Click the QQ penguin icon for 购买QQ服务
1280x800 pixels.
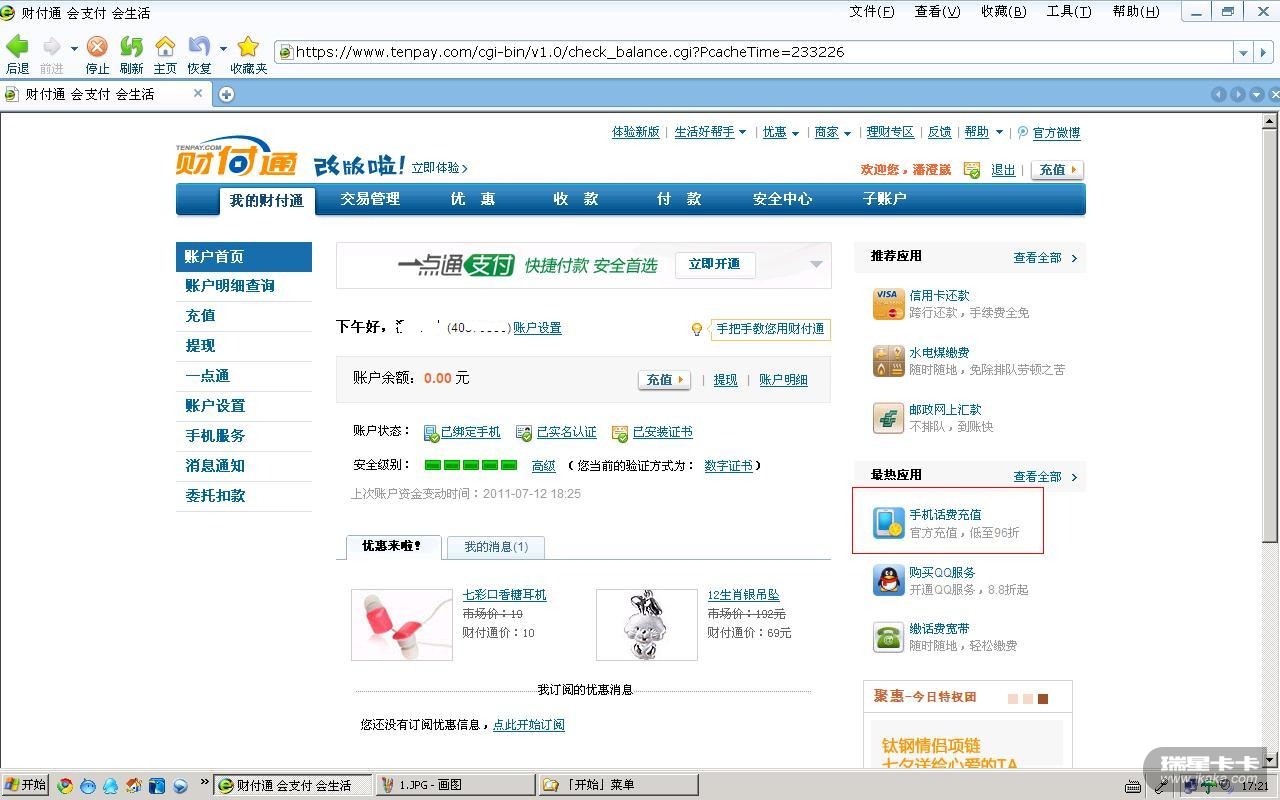(x=888, y=580)
